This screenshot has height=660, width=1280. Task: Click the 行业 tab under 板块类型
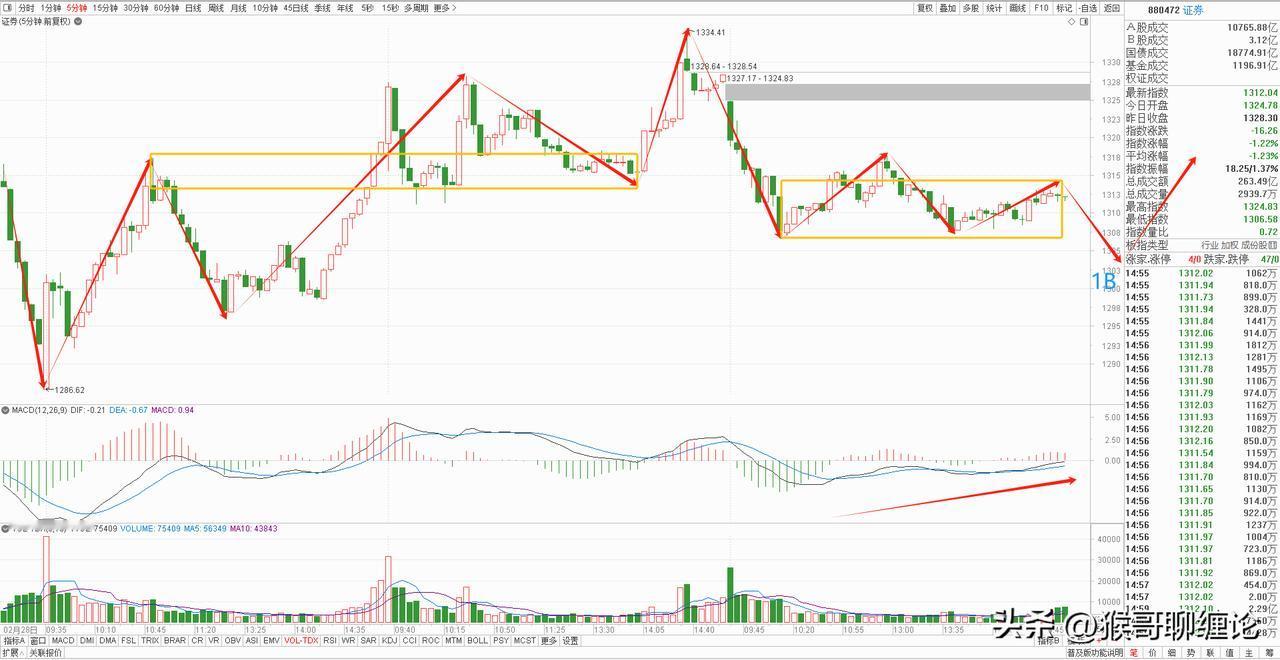1210,244
